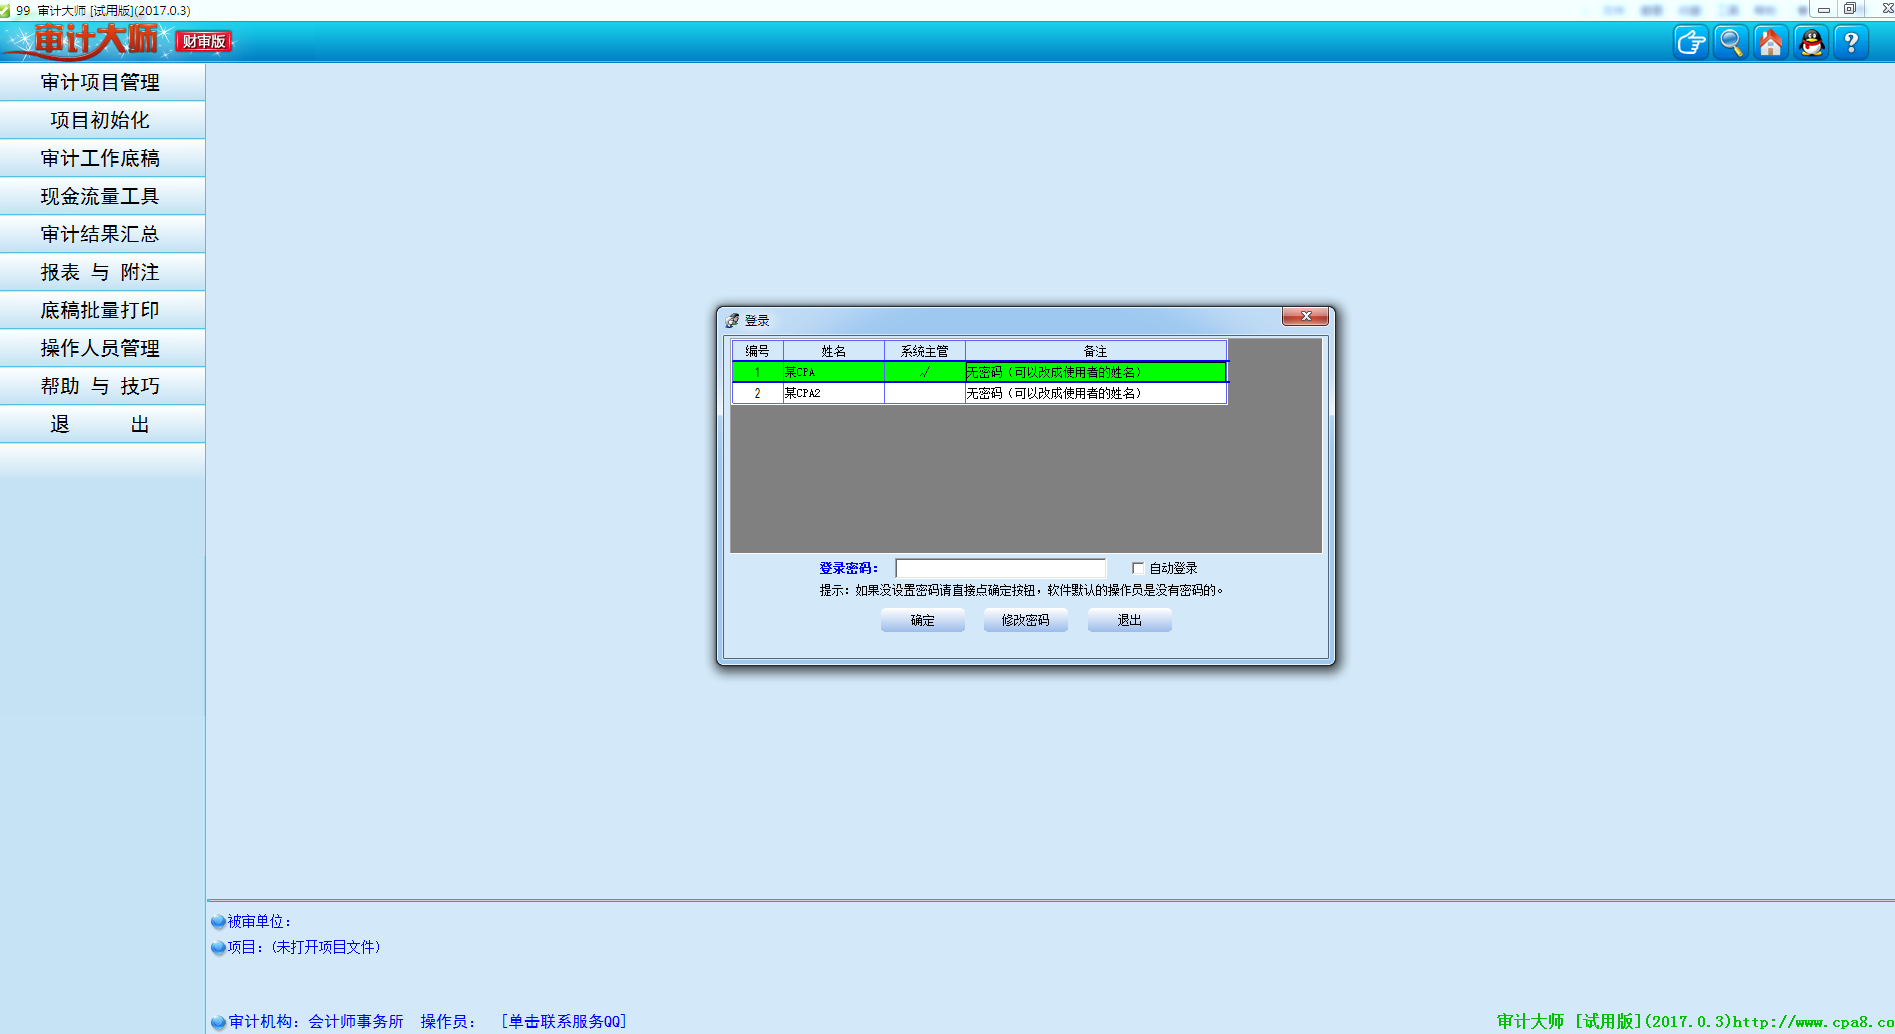Confirm login with 确定 button
Image resolution: width=1895 pixels, height=1034 pixels.
(922, 620)
